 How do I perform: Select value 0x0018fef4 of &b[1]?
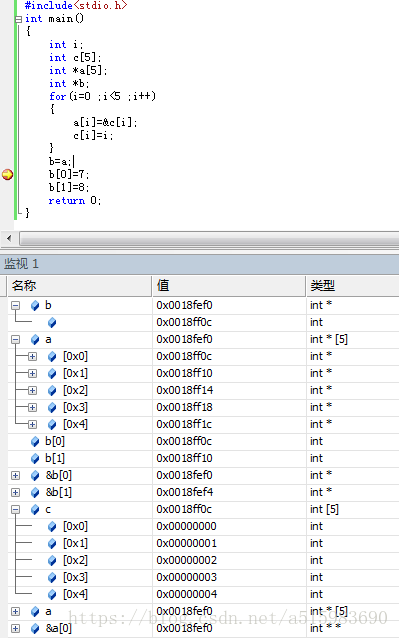(x=185, y=492)
